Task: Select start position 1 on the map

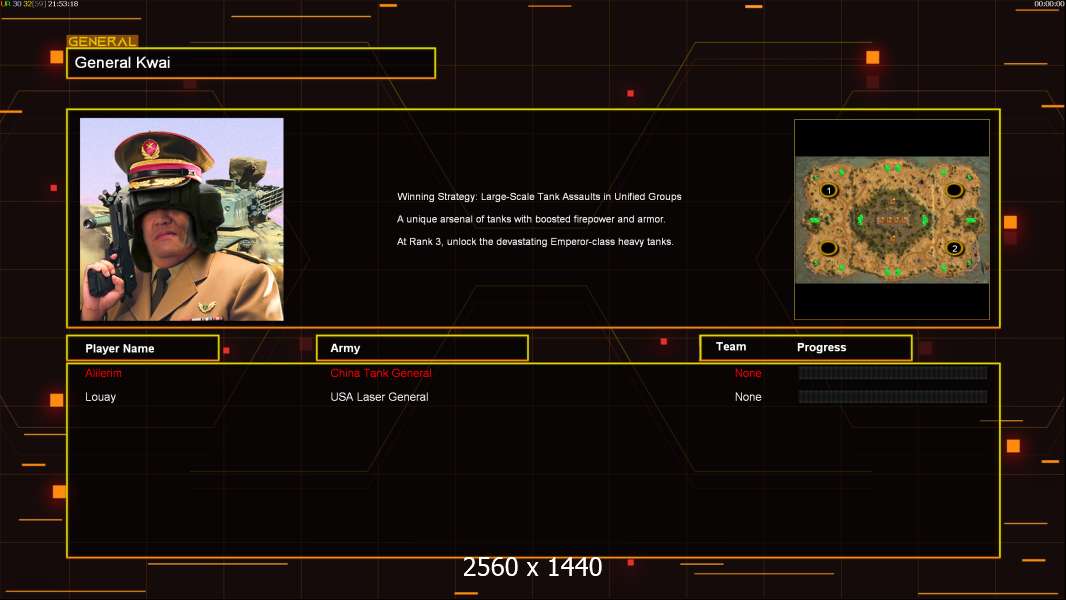Action: coord(828,190)
